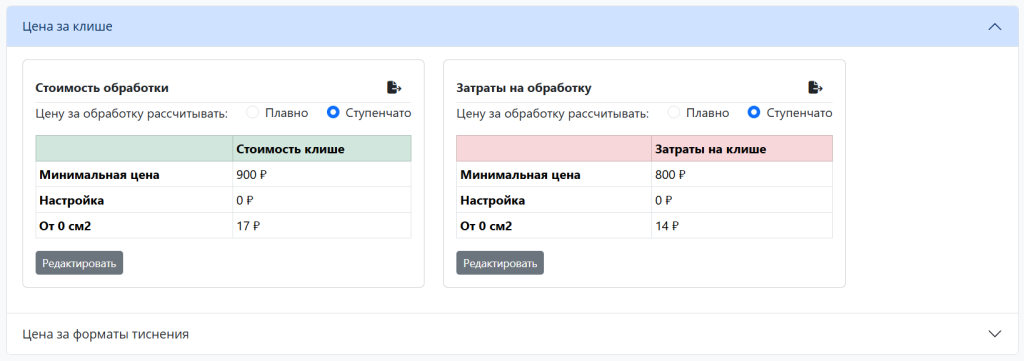1024x361 pixels.
Task: Click the 800 ₽ minimum price cell
Action: pyautogui.click(x=742, y=174)
